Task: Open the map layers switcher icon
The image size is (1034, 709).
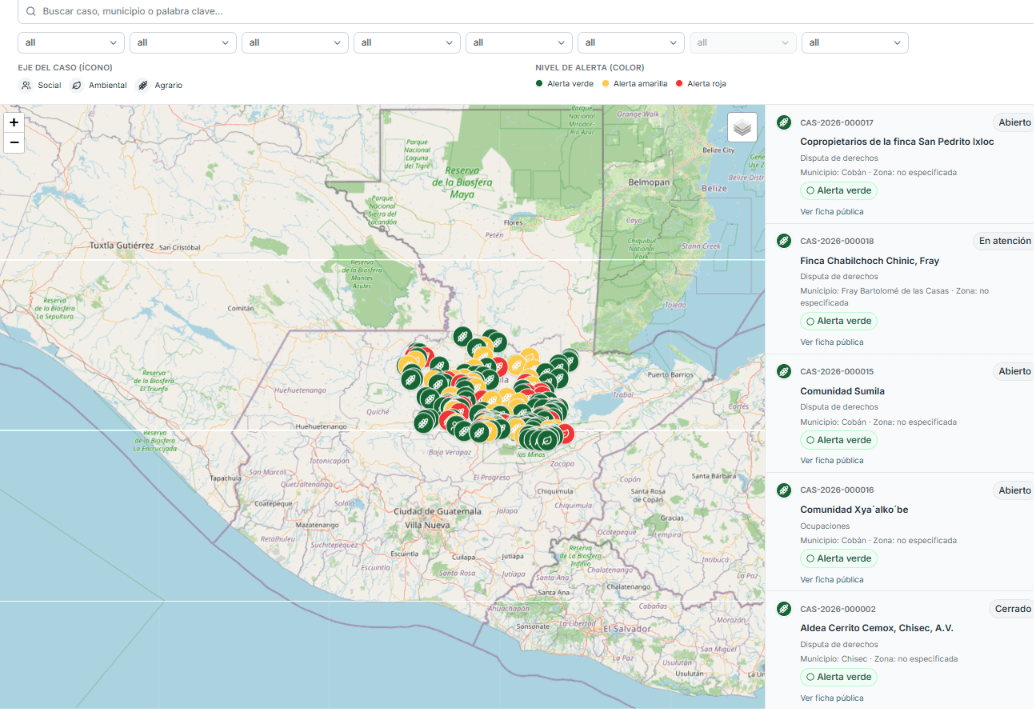Action: pyautogui.click(x=742, y=127)
